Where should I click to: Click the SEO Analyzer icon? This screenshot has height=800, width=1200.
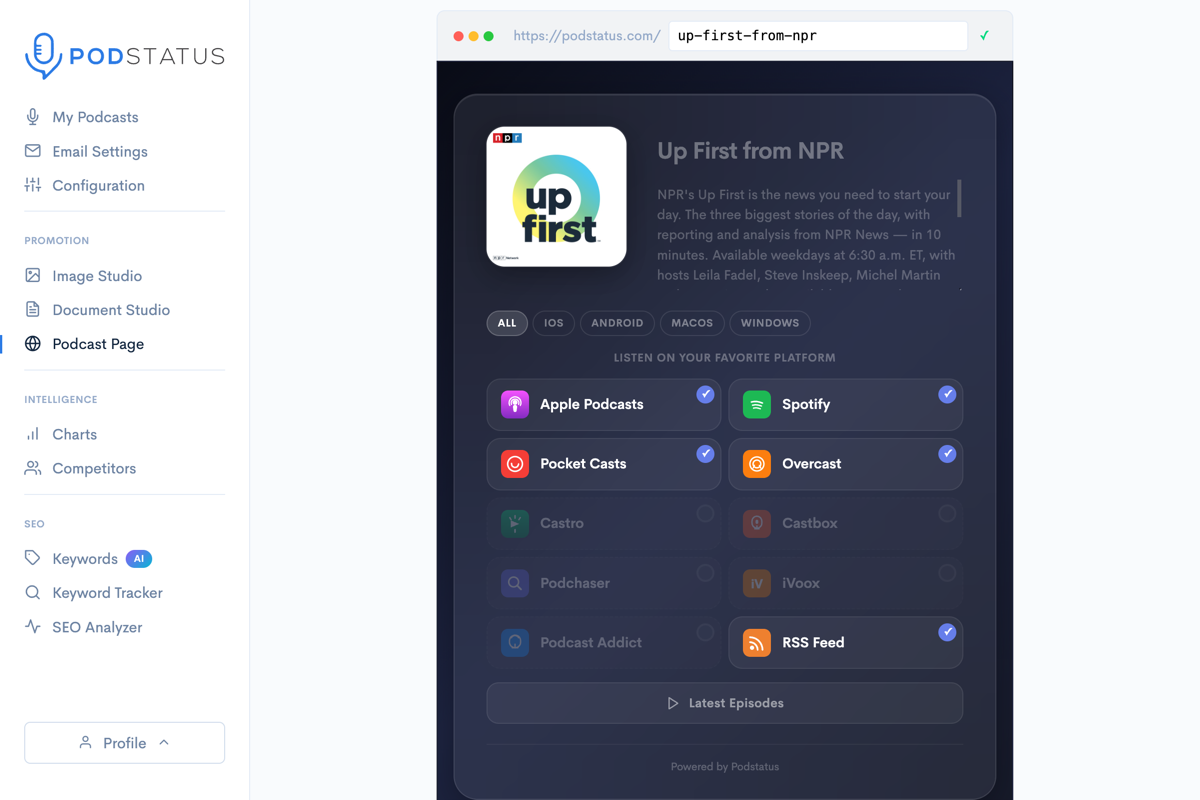click(33, 627)
